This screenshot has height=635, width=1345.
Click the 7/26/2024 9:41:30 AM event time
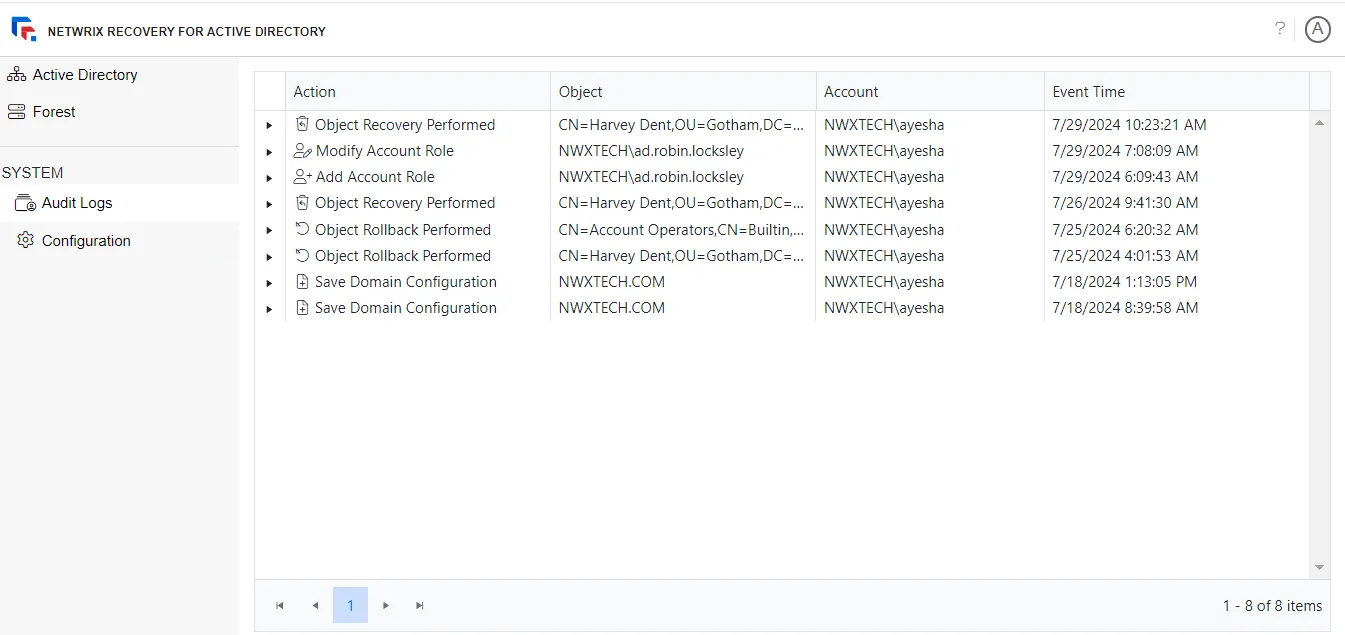tap(1125, 203)
